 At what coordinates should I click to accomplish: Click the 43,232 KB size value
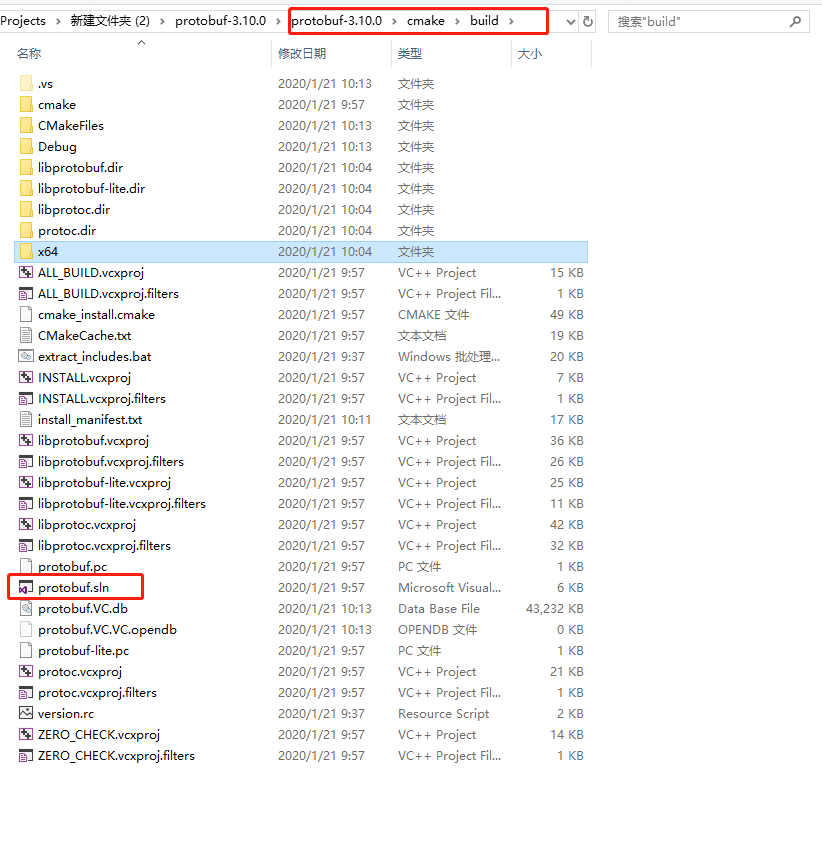coord(555,609)
